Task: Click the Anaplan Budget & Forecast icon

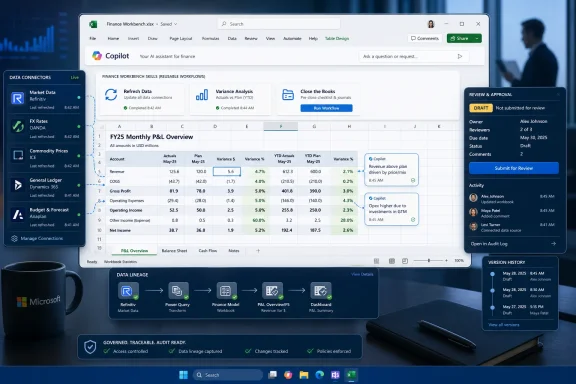Action: point(18,214)
